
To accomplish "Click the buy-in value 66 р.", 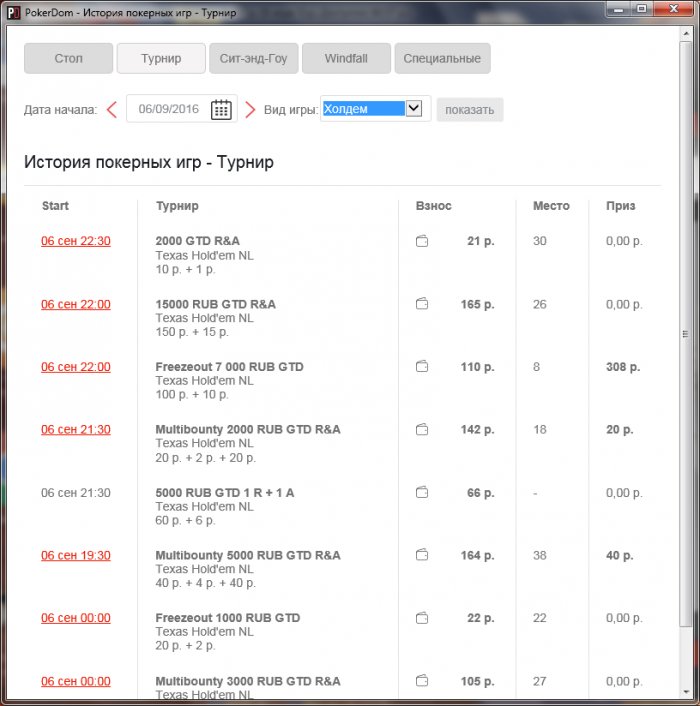I will (x=480, y=493).
